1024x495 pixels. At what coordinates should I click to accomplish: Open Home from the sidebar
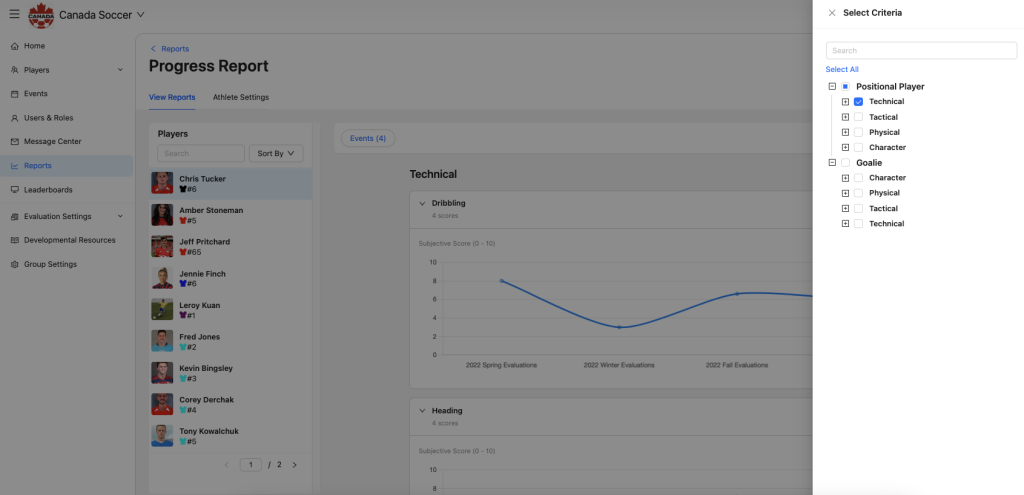pyautogui.click(x=35, y=46)
